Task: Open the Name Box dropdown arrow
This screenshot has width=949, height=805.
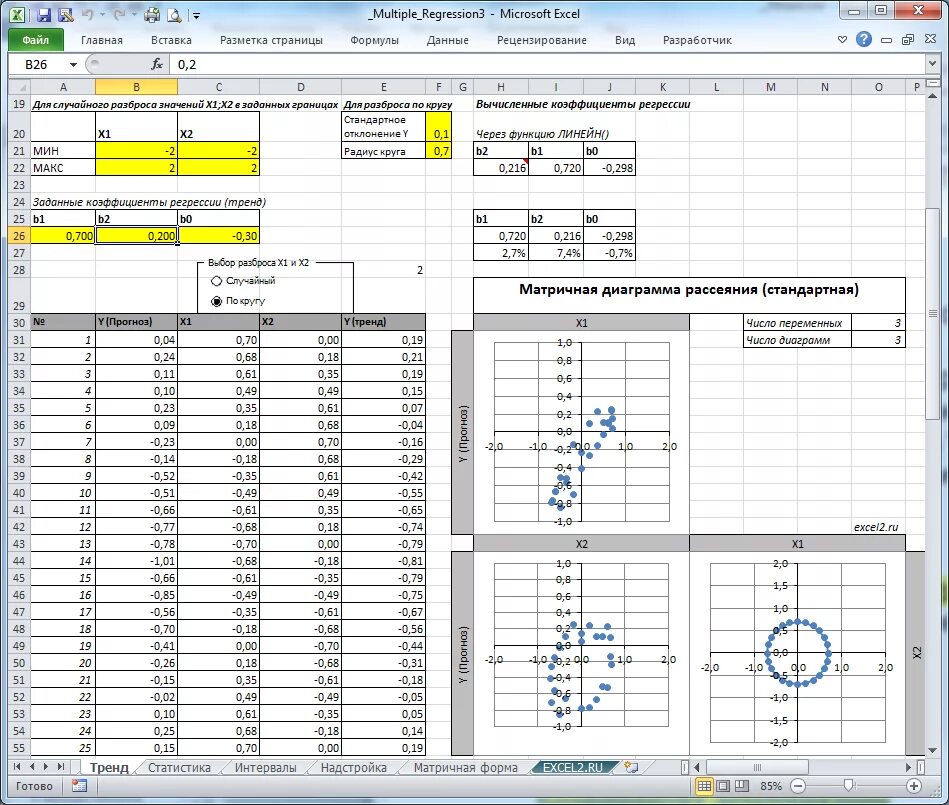Action: point(73,65)
